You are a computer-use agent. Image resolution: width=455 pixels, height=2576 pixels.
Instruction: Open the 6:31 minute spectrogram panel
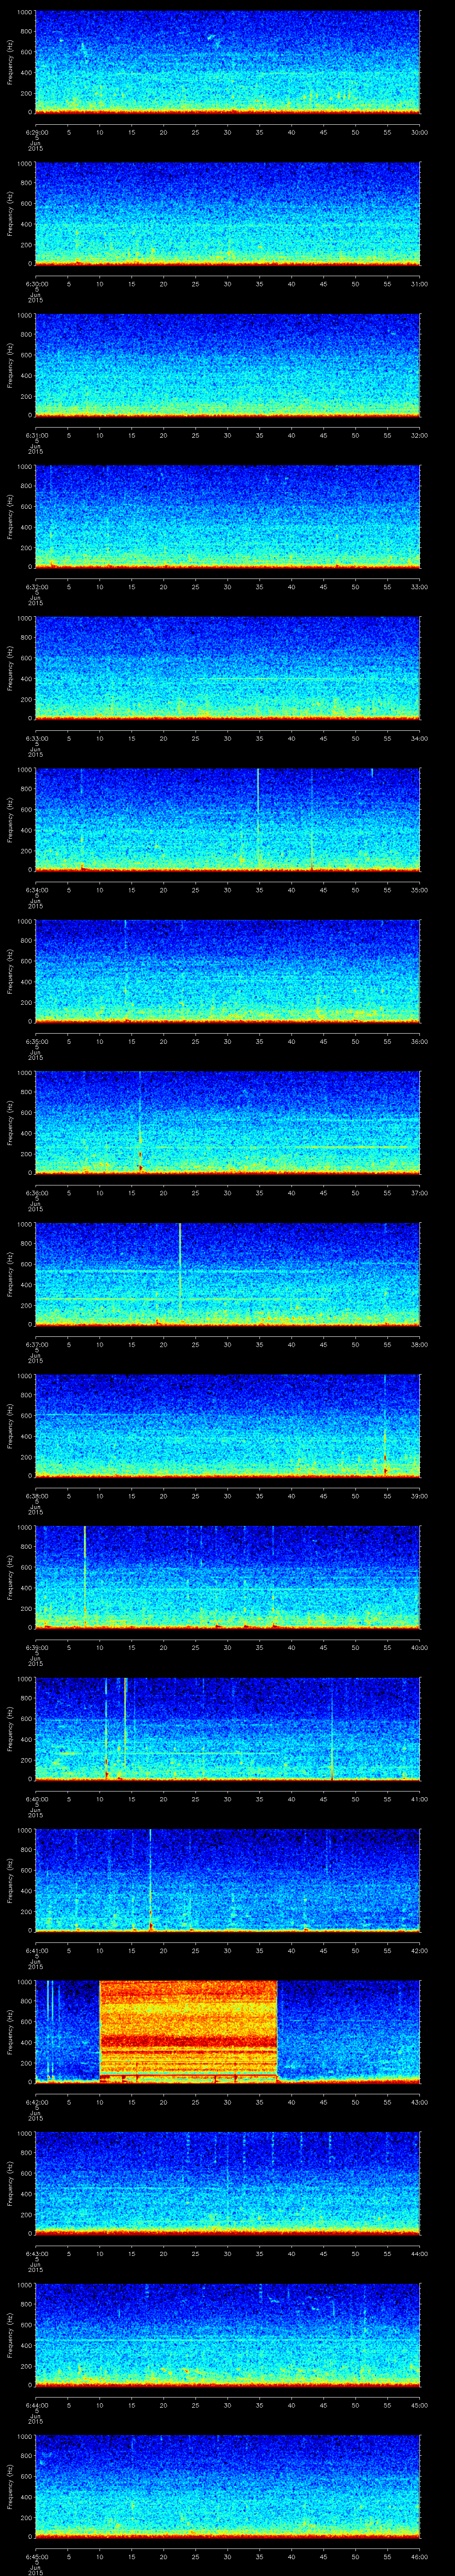pyautogui.click(x=227, y=365)
